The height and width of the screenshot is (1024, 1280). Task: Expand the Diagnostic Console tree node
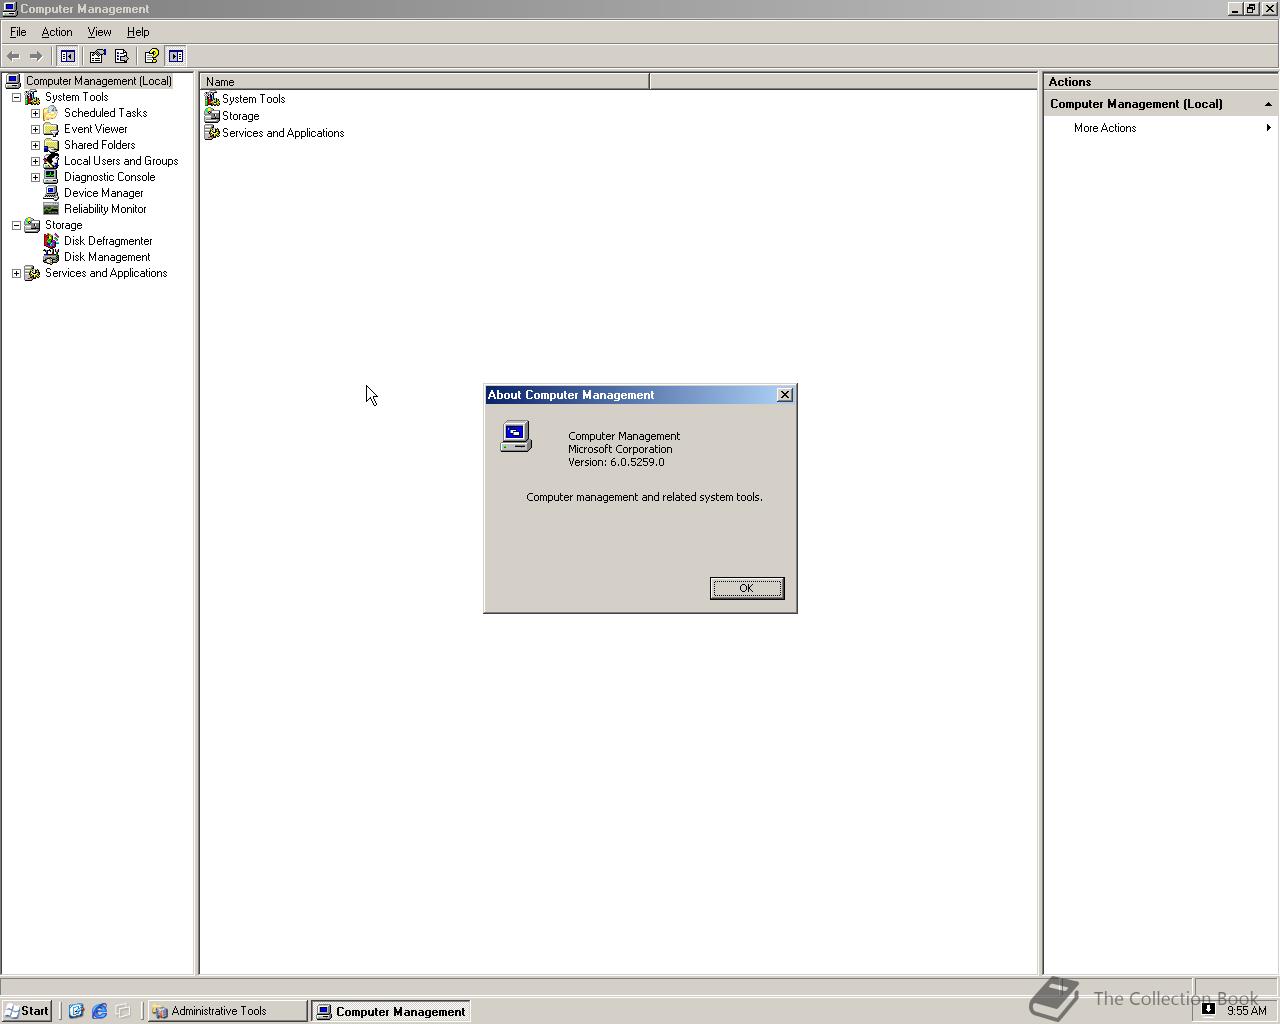35,177
